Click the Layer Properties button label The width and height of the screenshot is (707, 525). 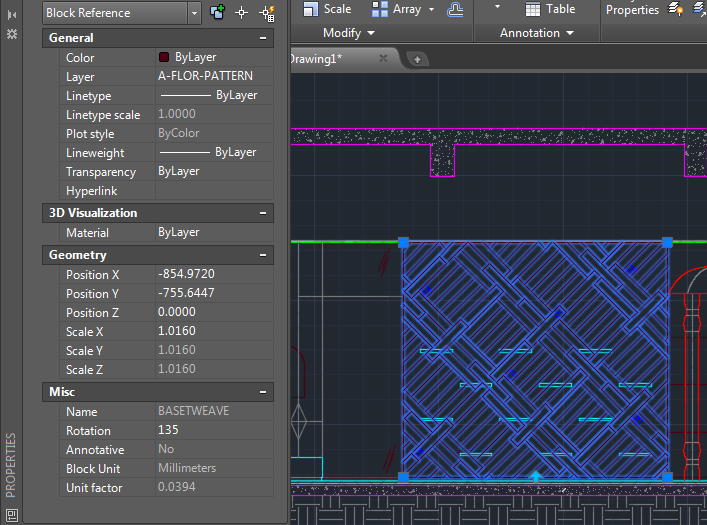[x=632, y=10]
